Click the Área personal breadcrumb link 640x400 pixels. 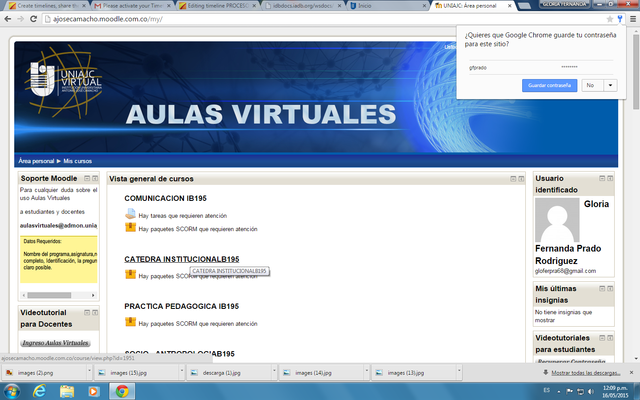pyautogui.click(x=36, y=161)
